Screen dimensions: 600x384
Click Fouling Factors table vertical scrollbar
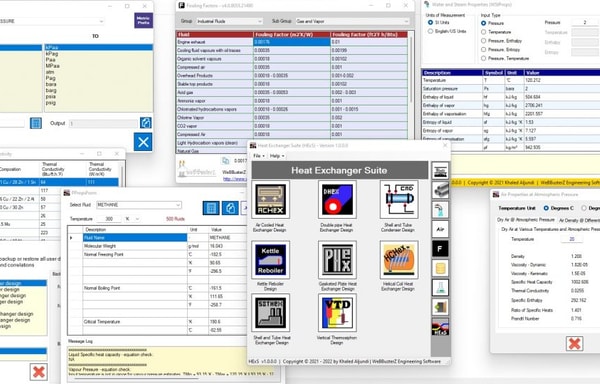point(411,69)
